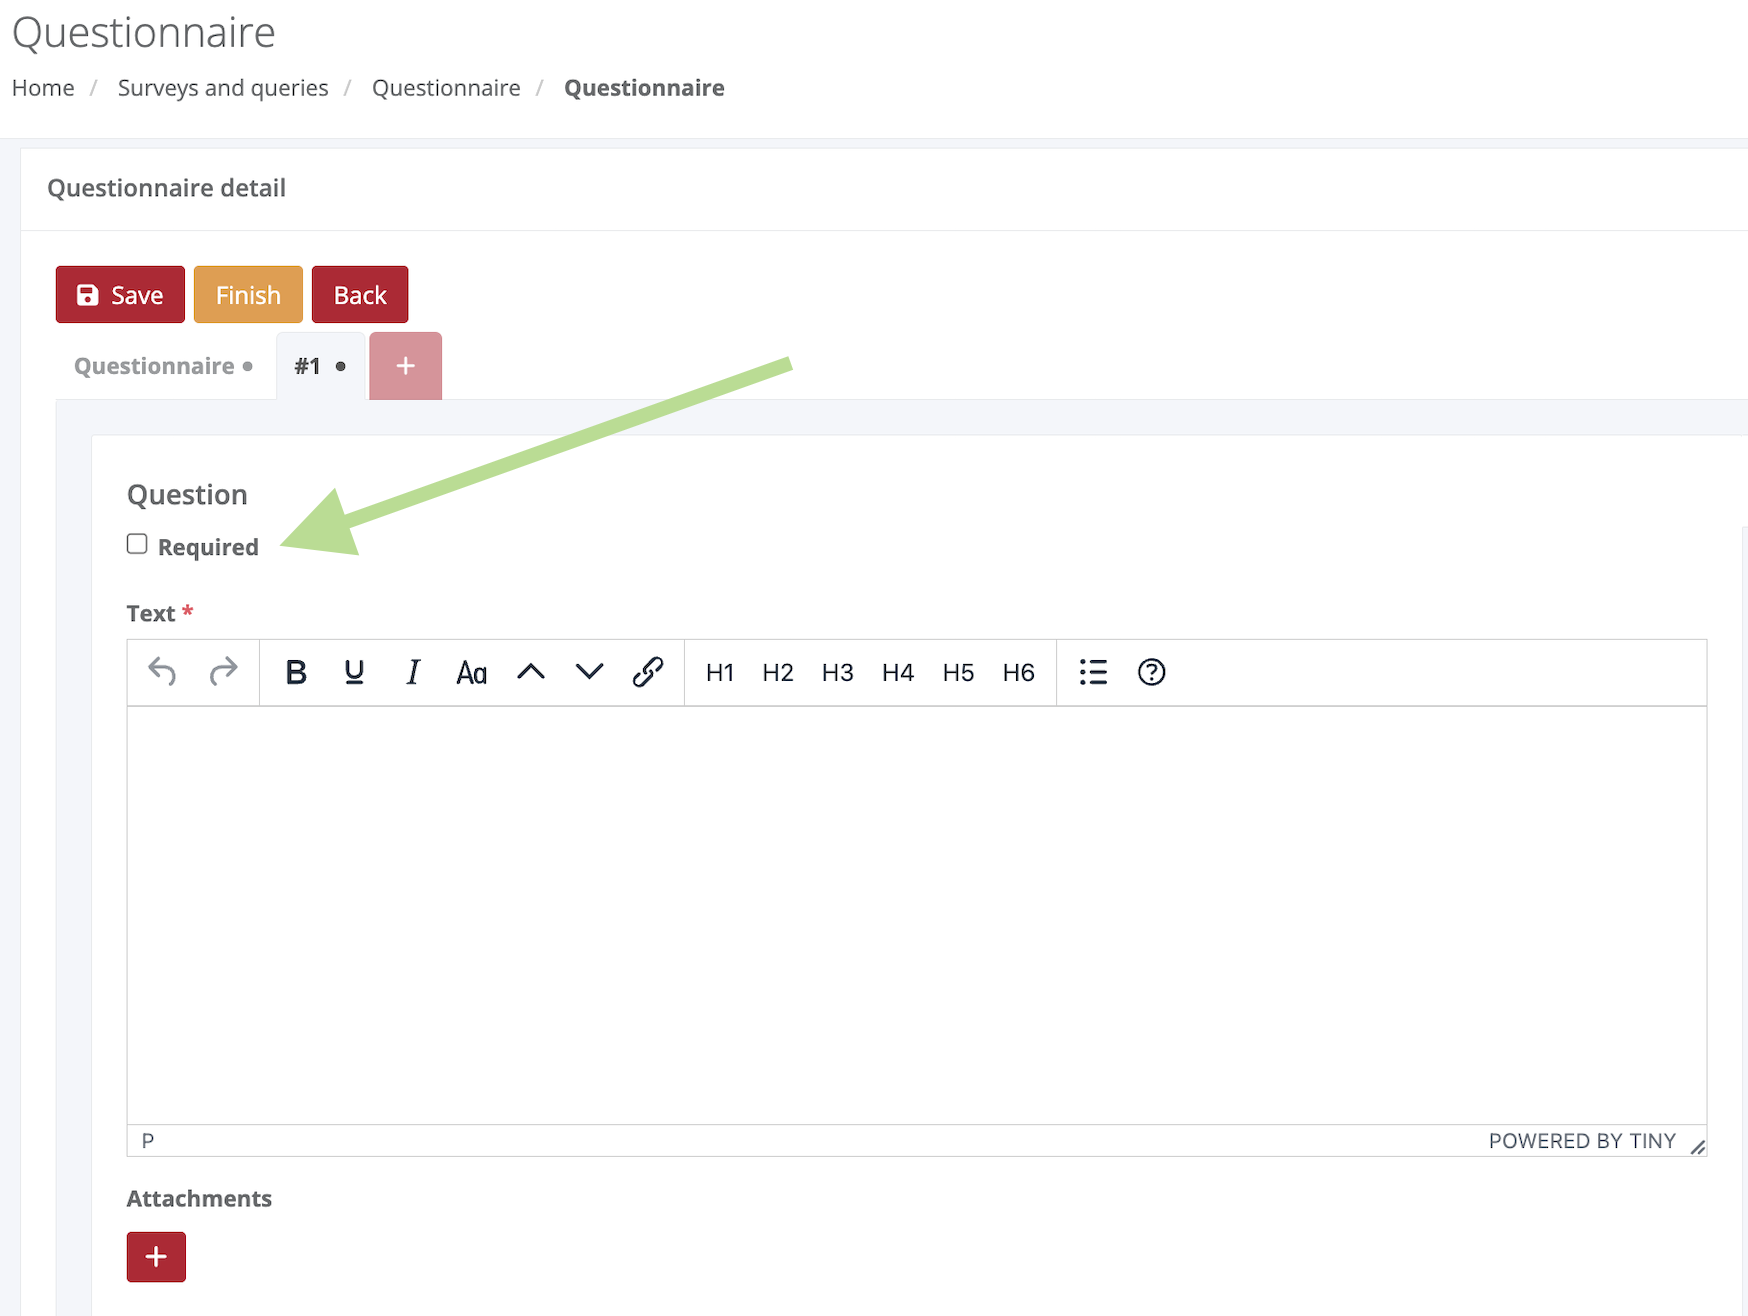Save the questionnaire
The image size is (1748, 1316).
[x=120, y=295]
